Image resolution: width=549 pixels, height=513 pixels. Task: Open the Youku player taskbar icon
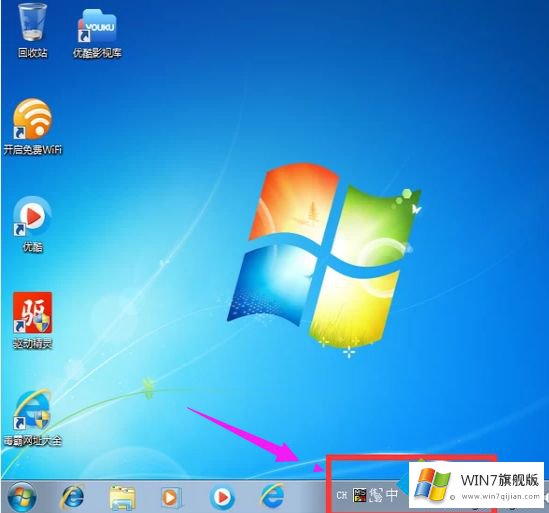click(222, 497)
